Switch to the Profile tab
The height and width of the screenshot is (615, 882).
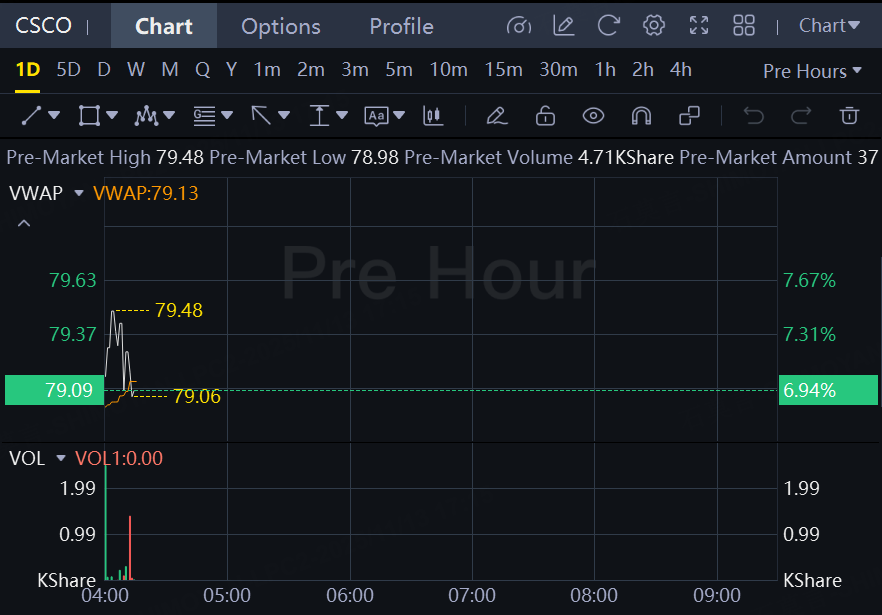(x=402, y=26)
